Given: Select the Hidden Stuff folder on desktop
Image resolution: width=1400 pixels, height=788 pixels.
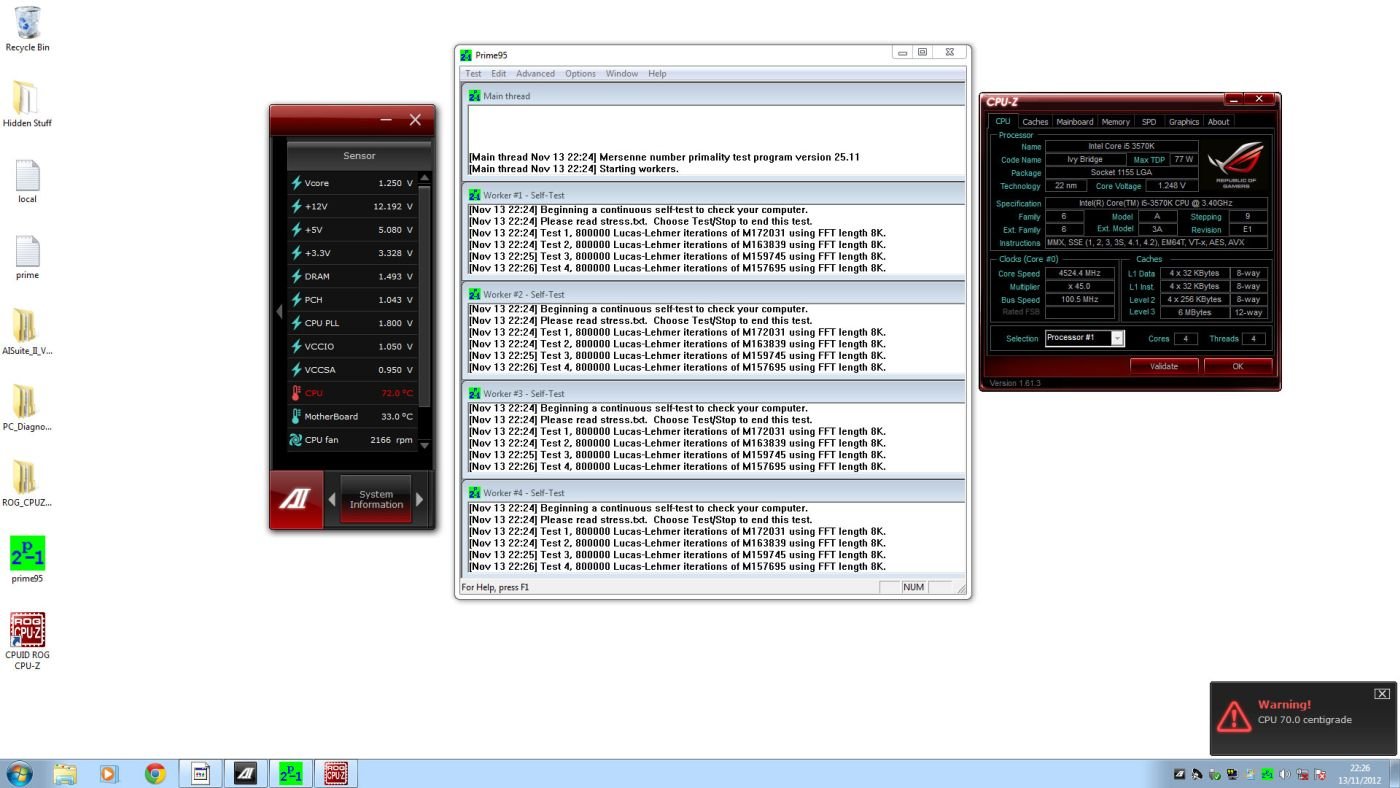Looking at the screenshot, I should coord(27,104).
